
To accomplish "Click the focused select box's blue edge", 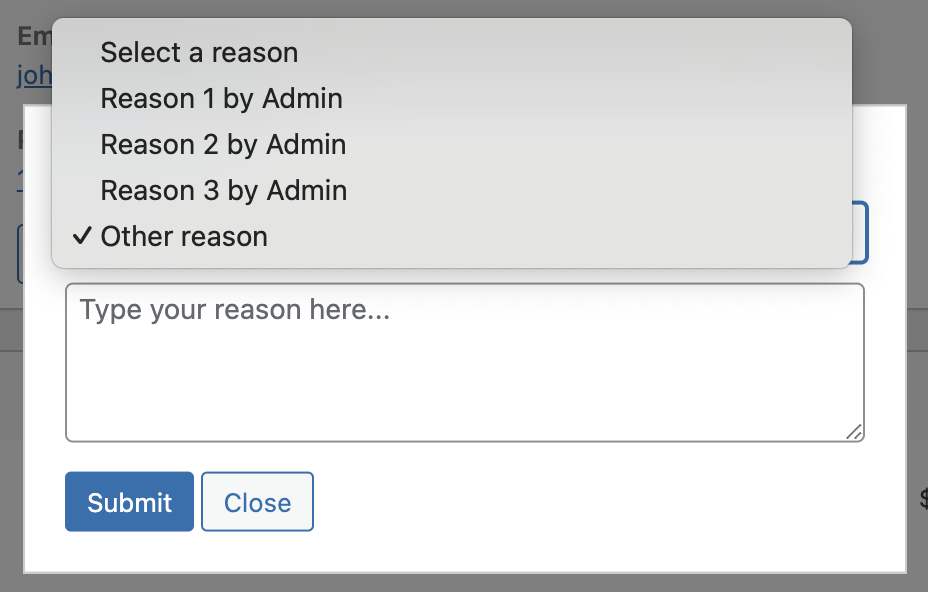I will coord(861,233).
